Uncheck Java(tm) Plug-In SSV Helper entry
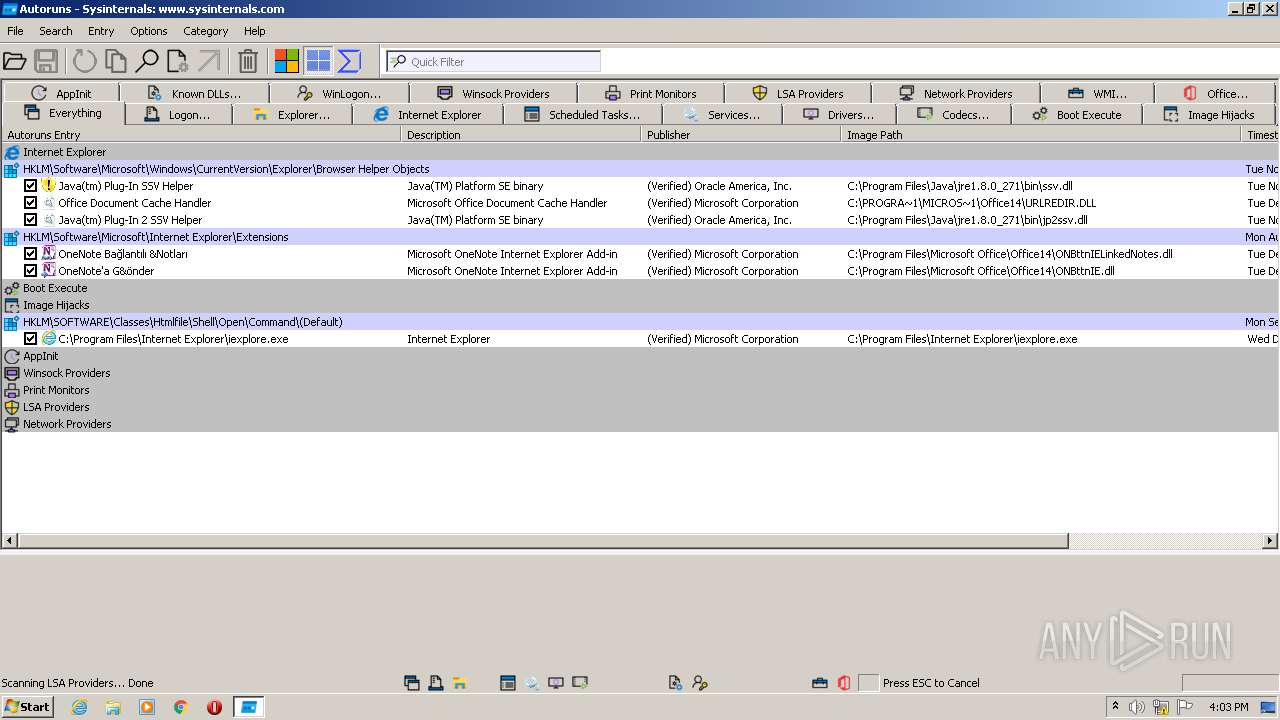Screen dimensions: 1280x720 pos(31,186)
